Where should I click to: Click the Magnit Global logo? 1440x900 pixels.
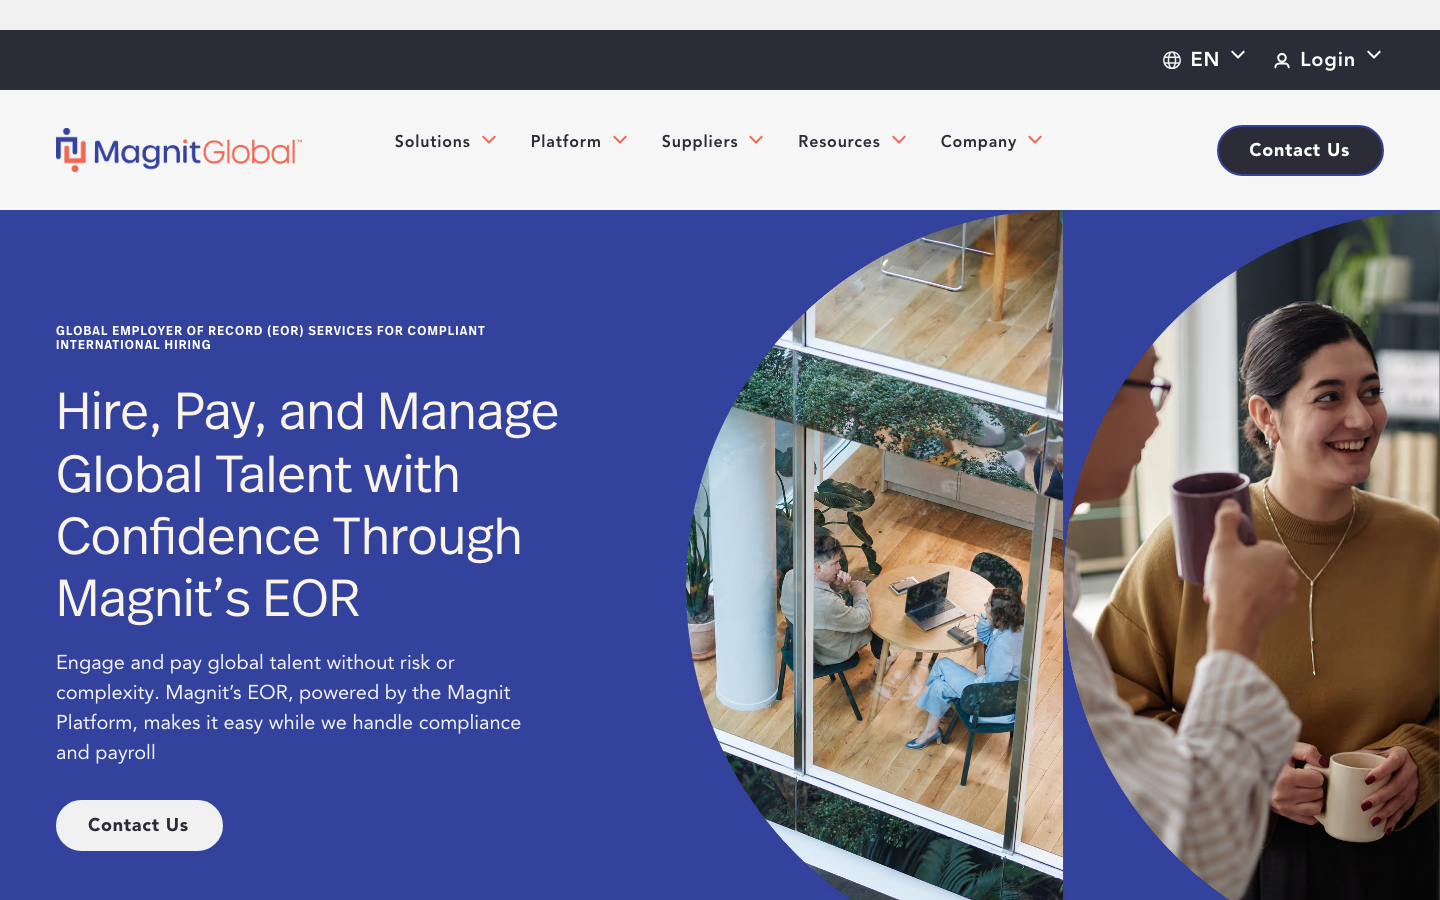tap(179, 150)
